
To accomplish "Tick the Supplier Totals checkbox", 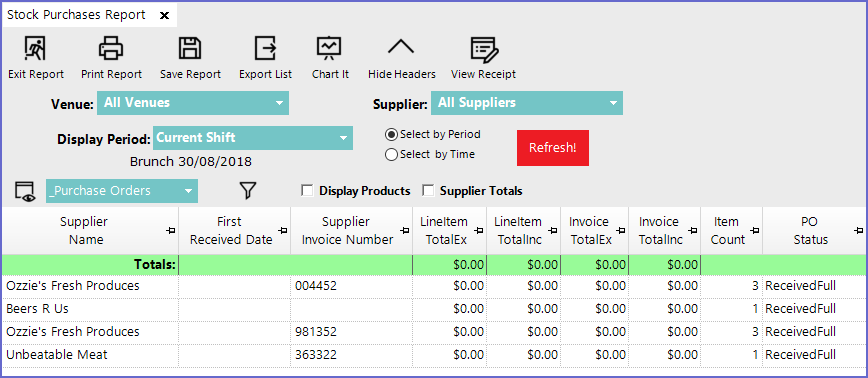I will (x=427, y=191).
